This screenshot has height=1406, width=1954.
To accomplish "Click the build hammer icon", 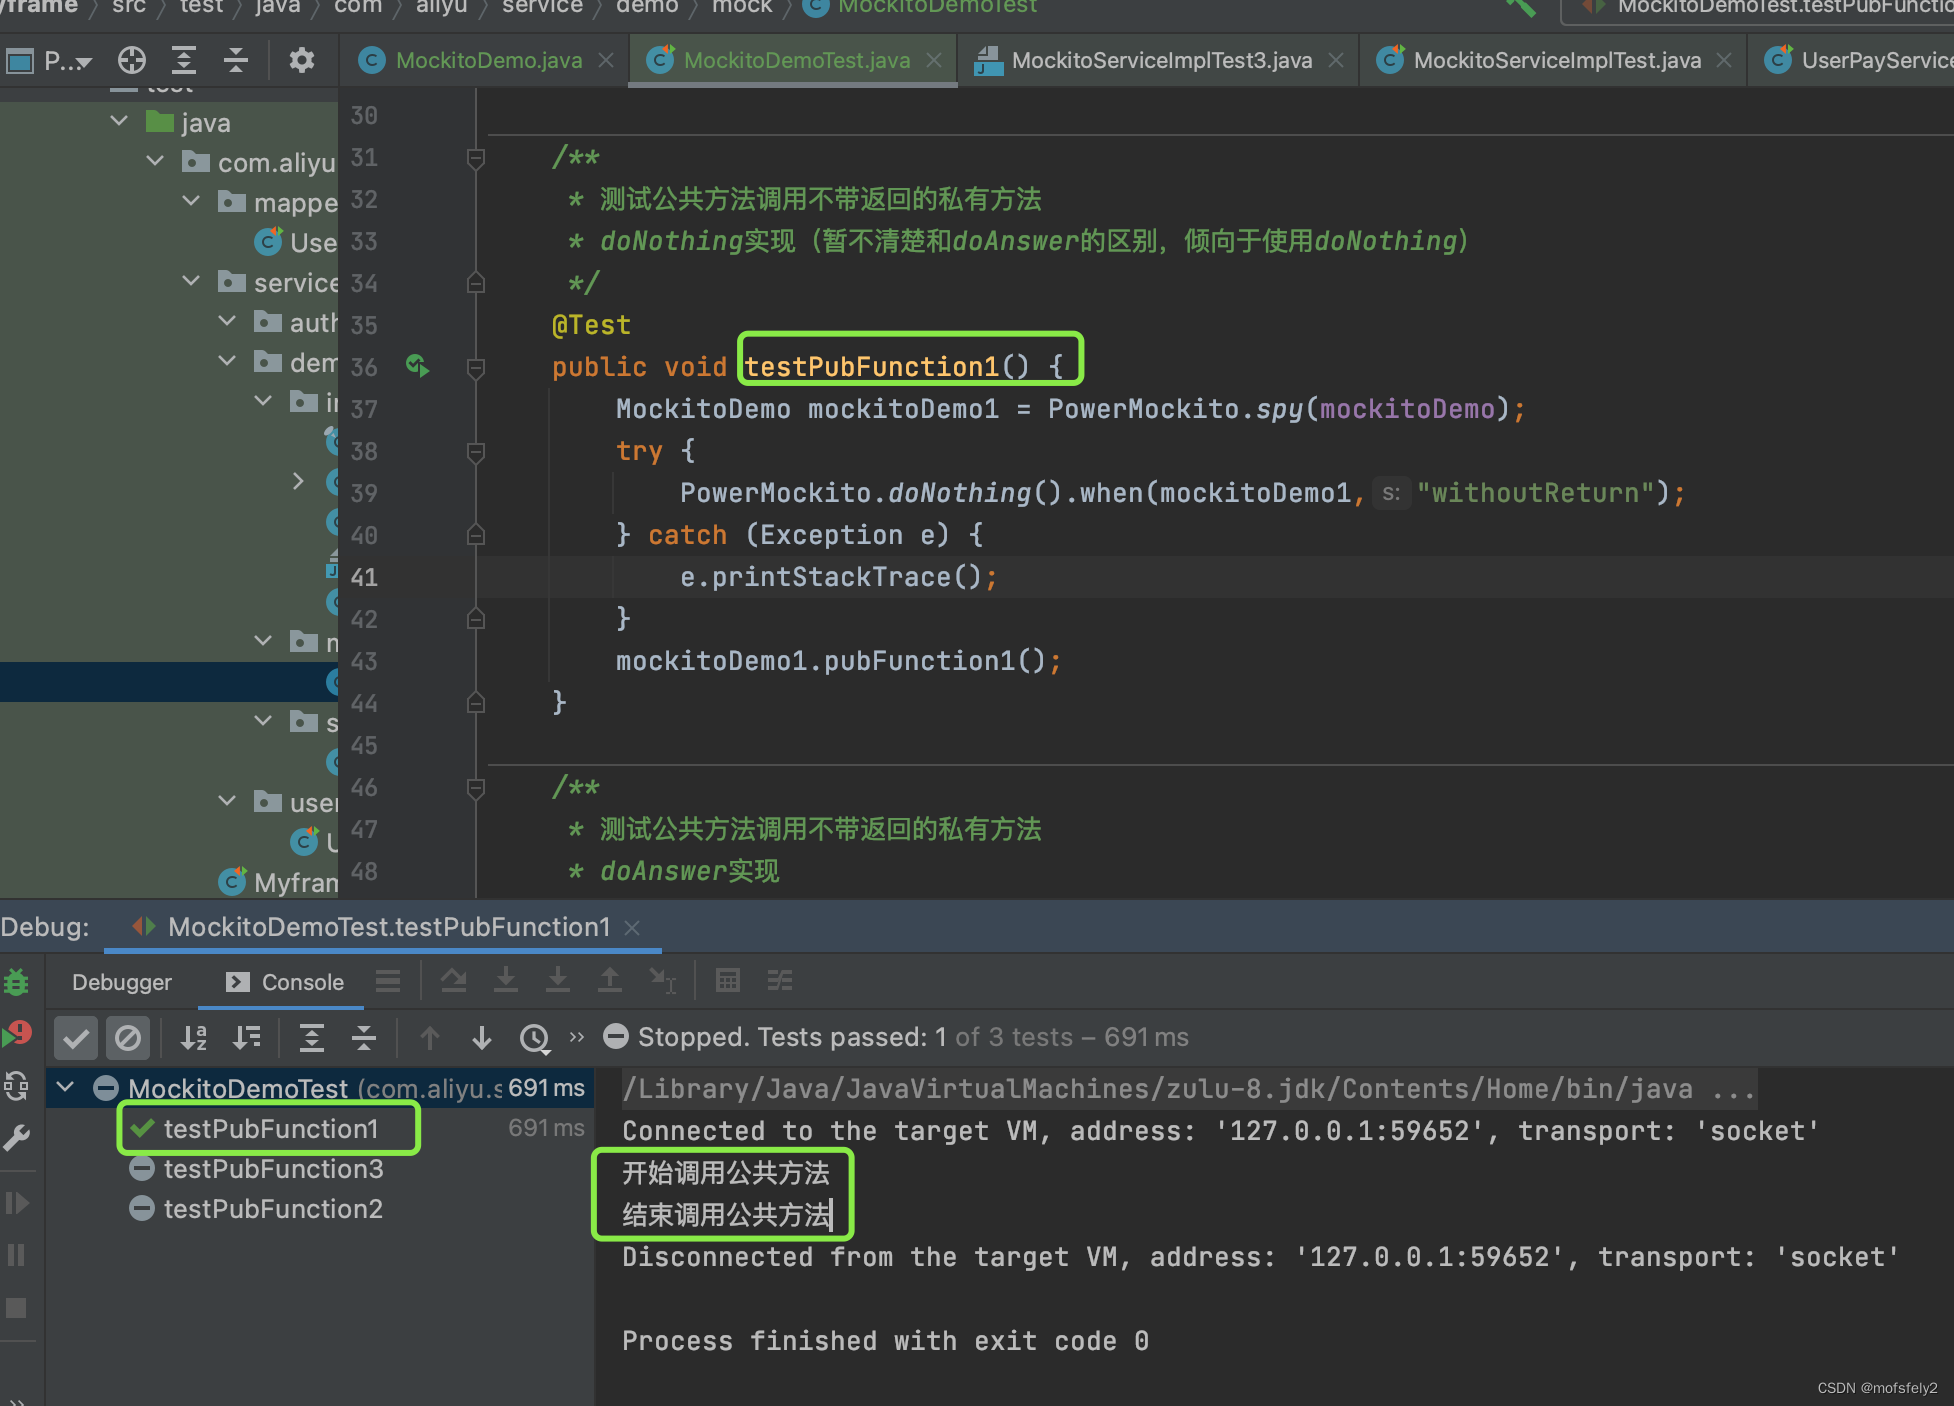I will pos(1521,8).
